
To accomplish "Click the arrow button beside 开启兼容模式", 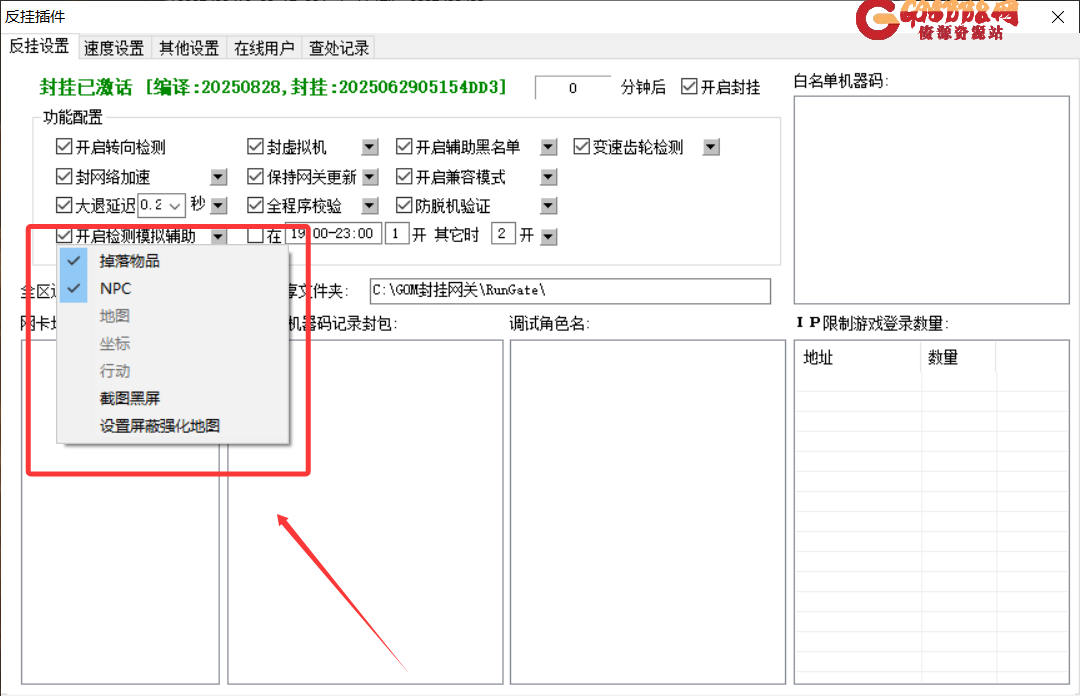I will pyautogui.click(x=548, y=177).
